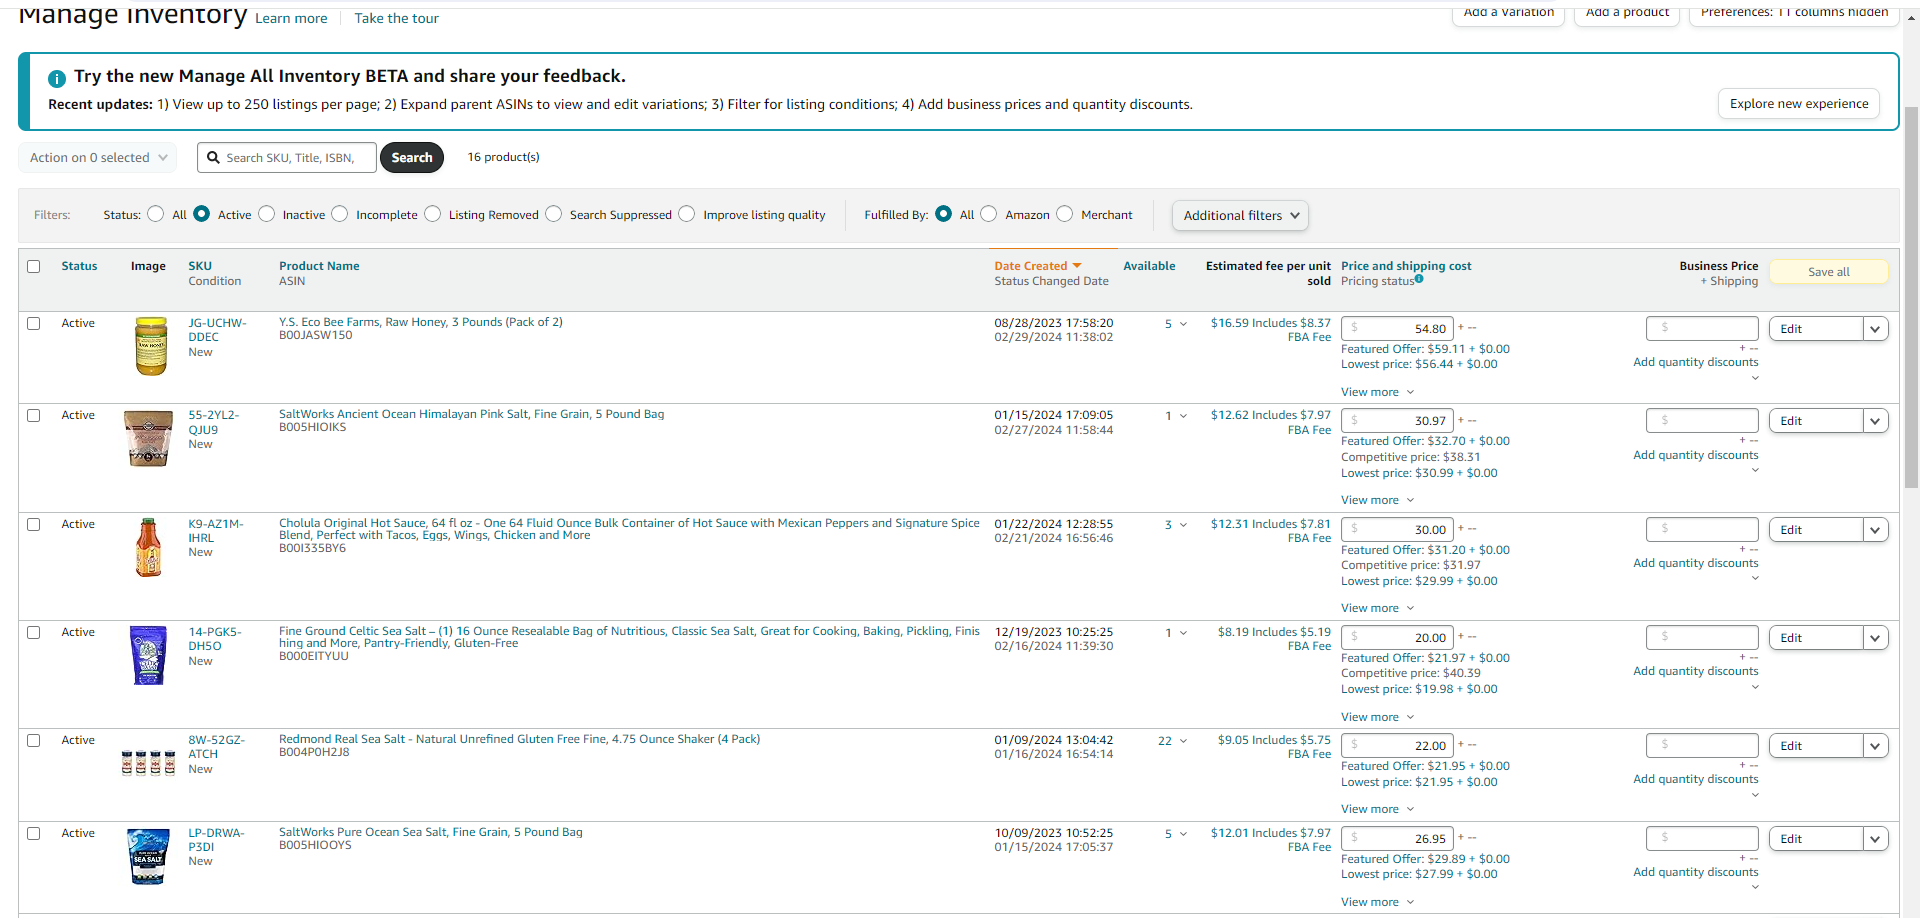Open the Learn more link
This screenshot has height=918, width=1920.
tap(291, 18)
